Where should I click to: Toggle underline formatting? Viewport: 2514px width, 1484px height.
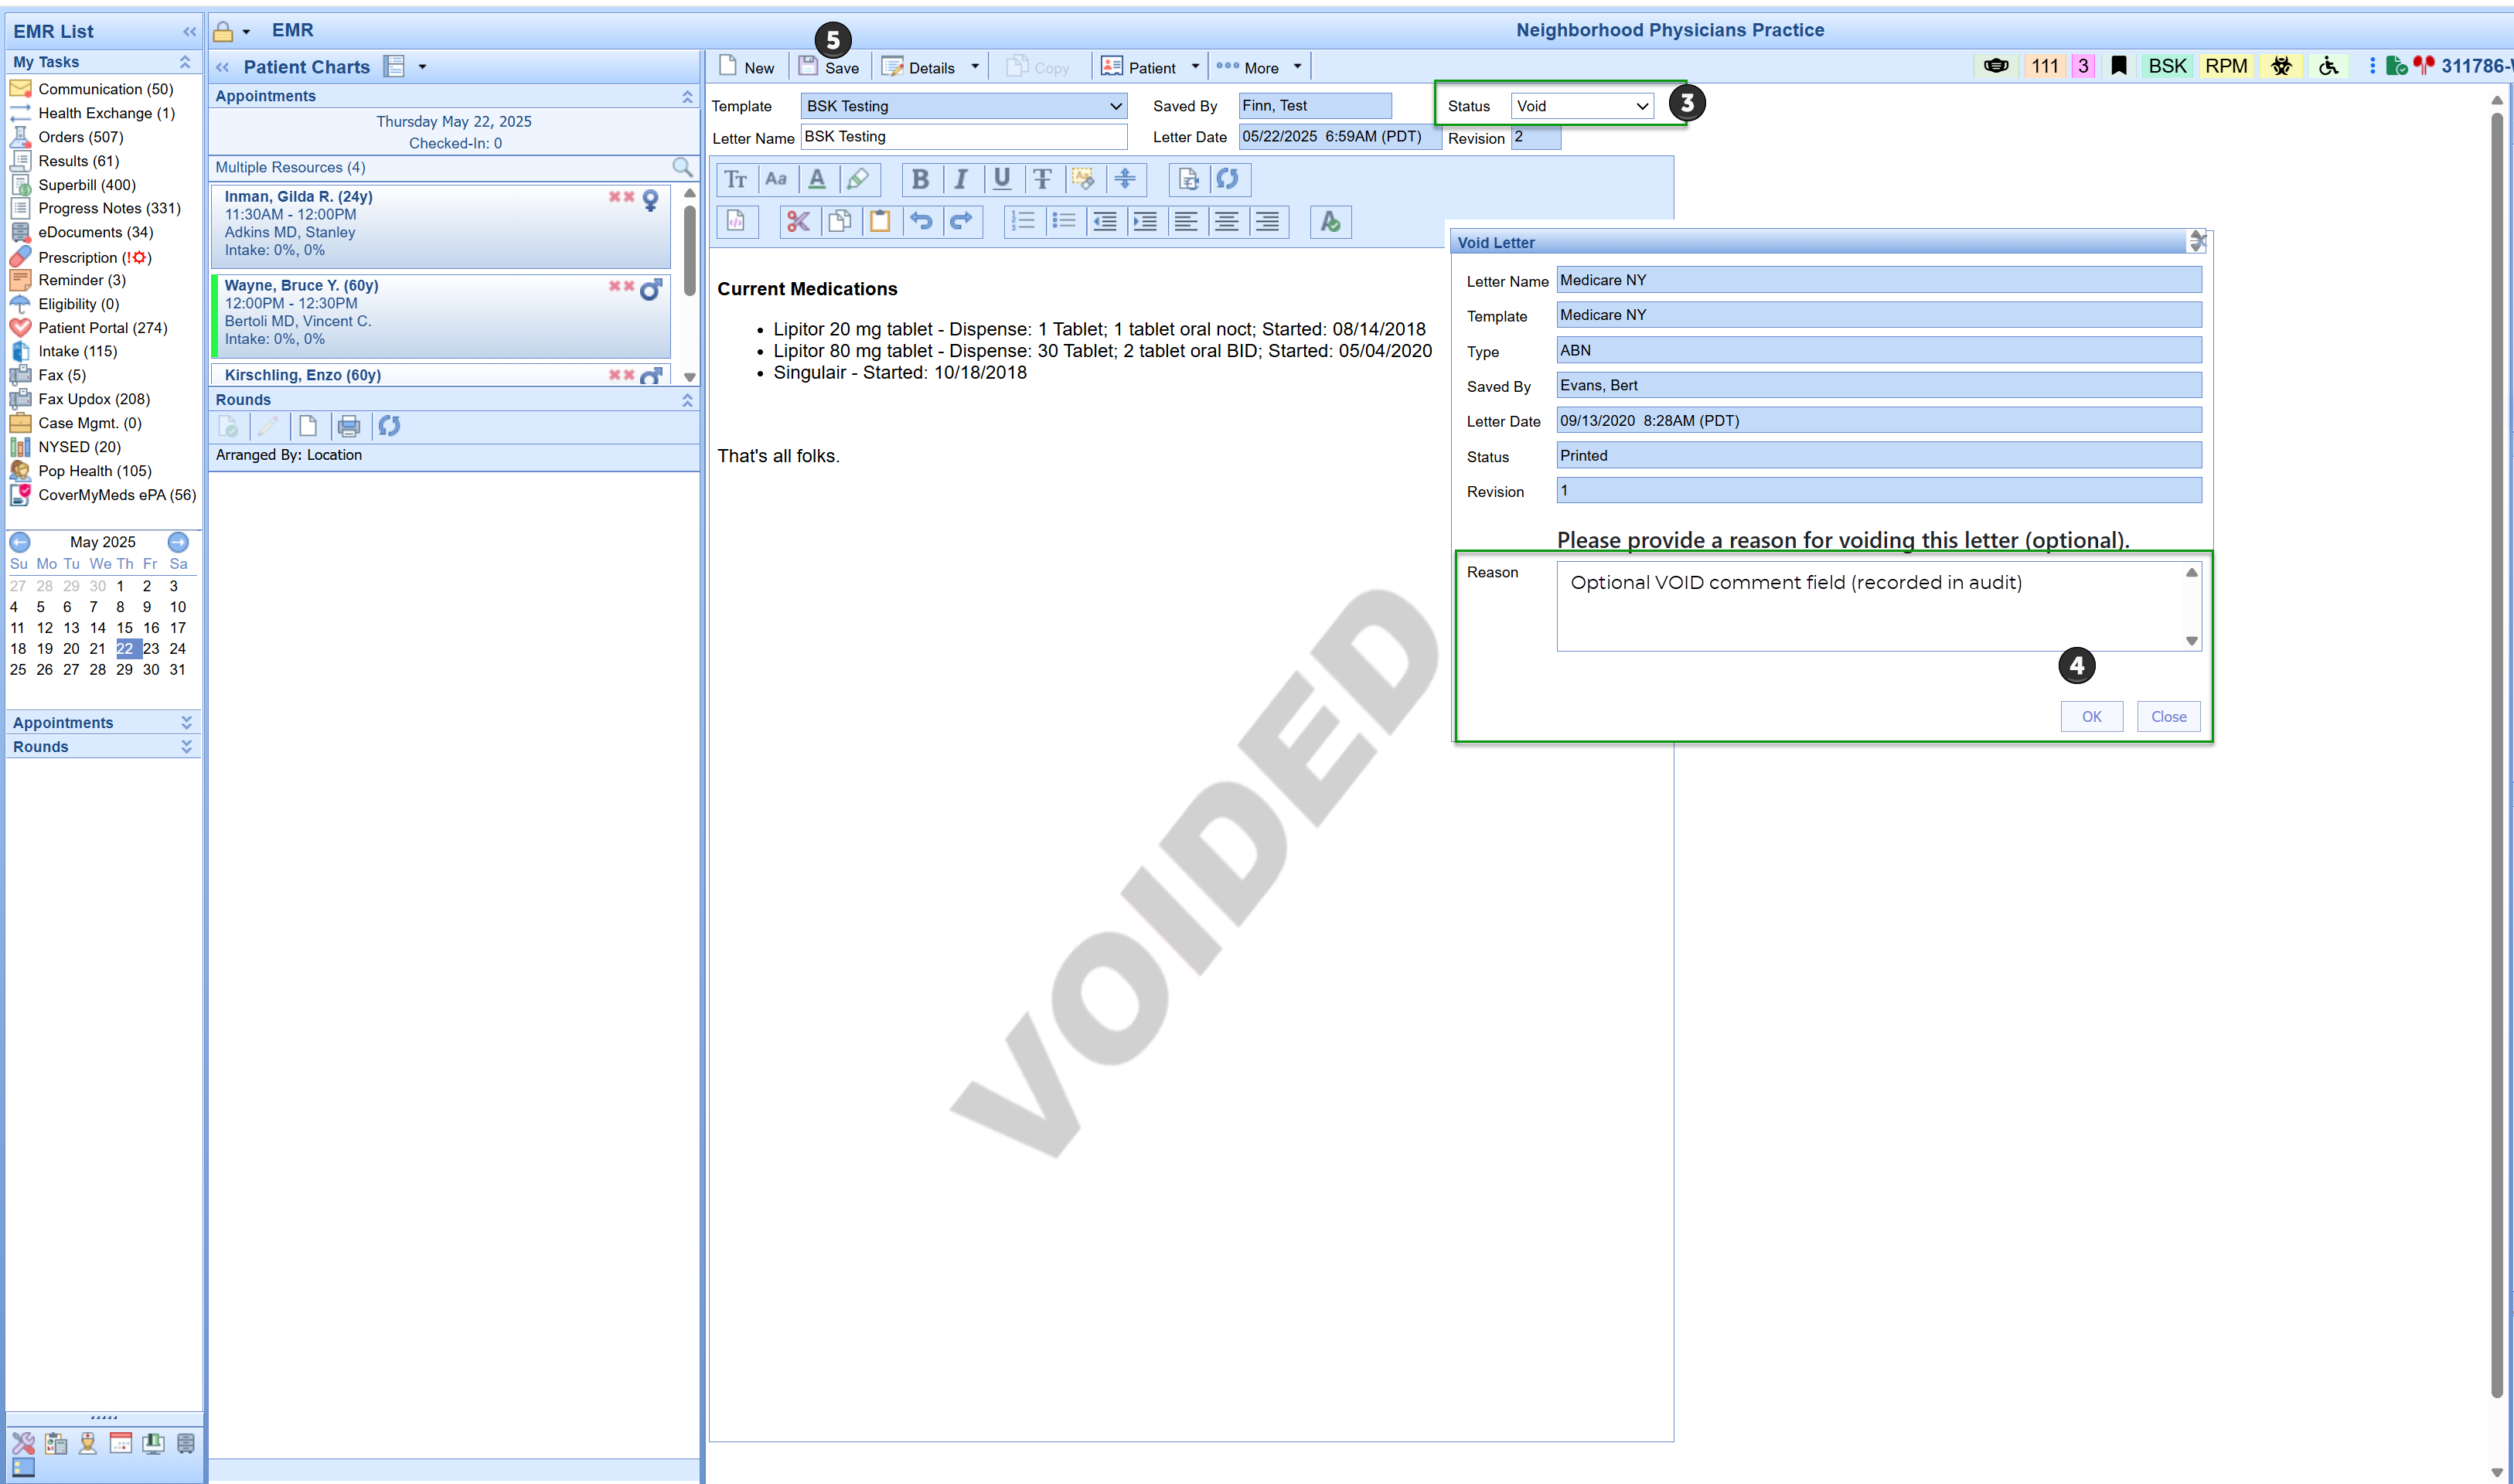coord(1001,180)
